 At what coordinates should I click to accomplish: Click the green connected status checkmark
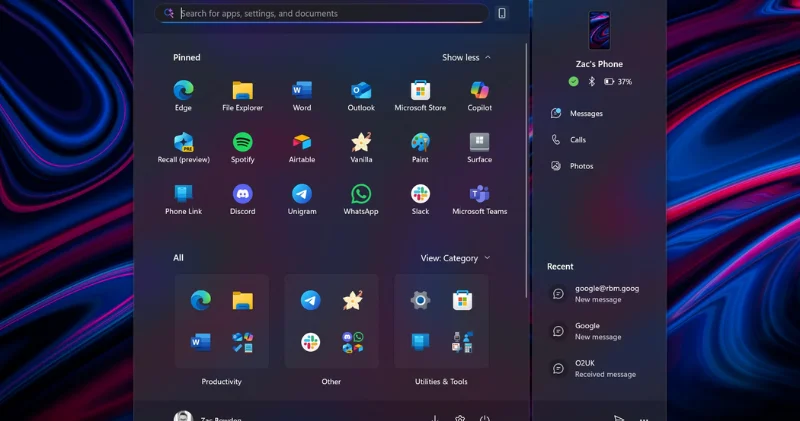coord(573,81)
